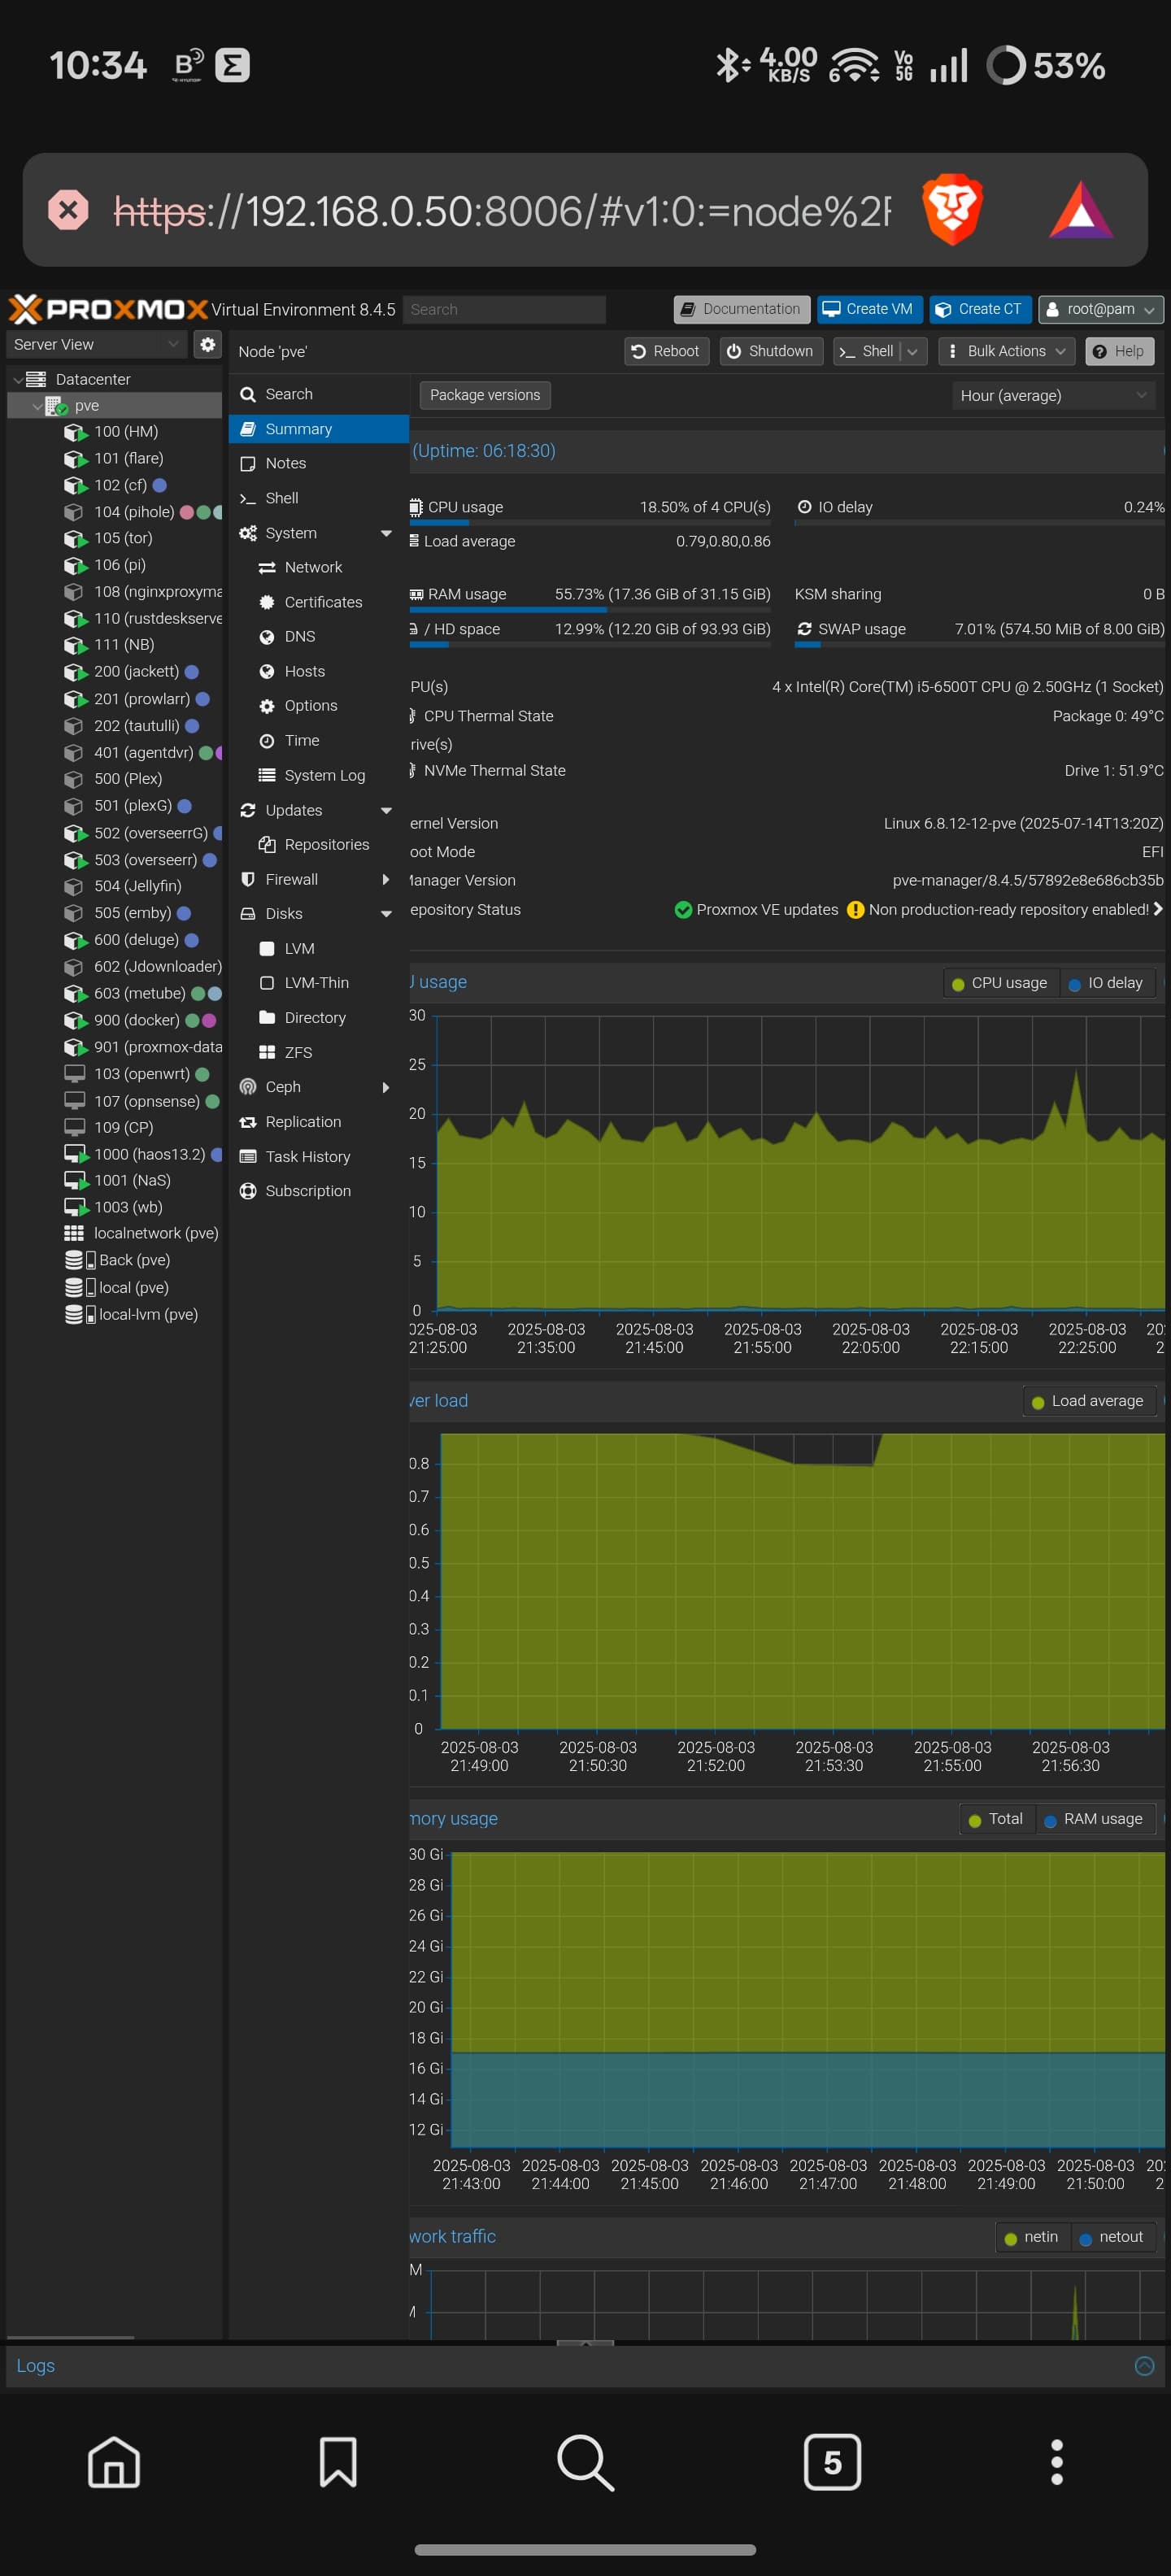Open the Hour (average) timeframe dropdown
The image size is (1171, 2576).
click(1053, 396)
